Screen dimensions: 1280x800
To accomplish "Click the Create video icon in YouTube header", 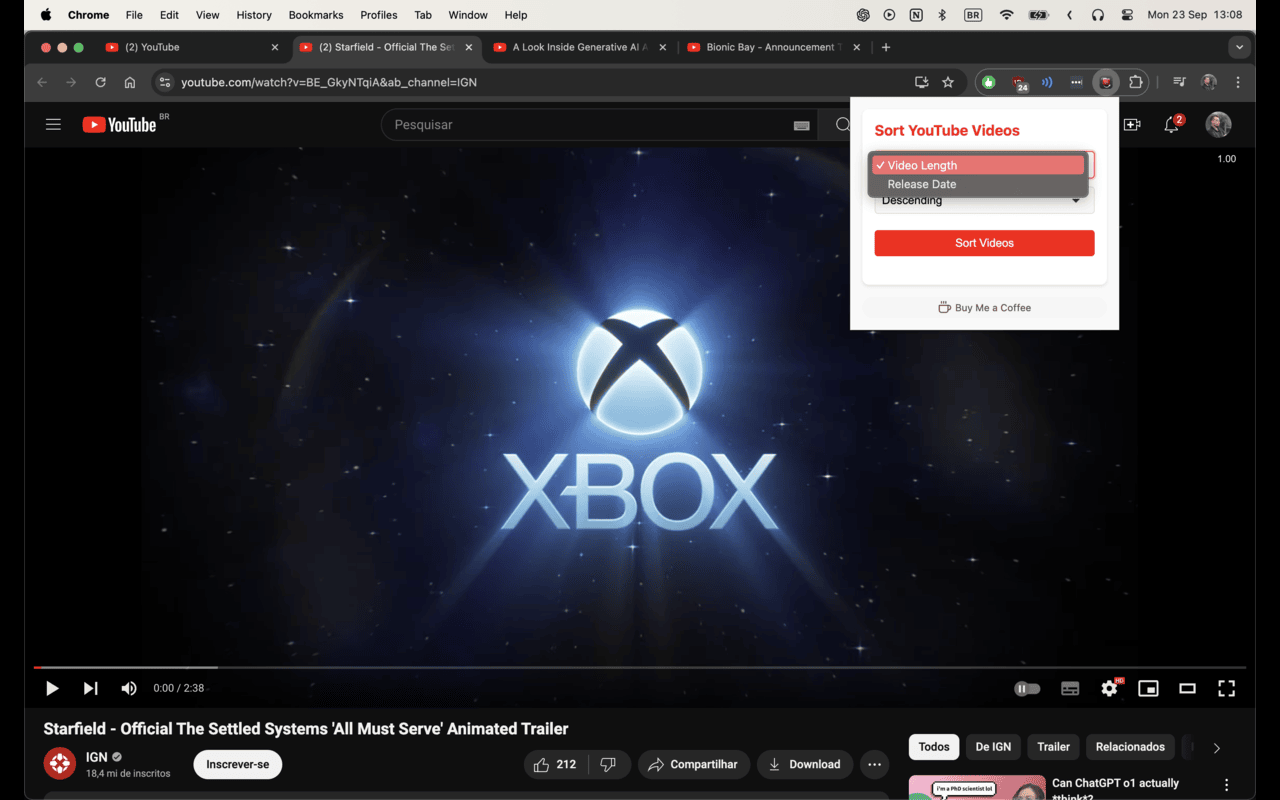I will pyautogui.click(x=1132, y=125).
